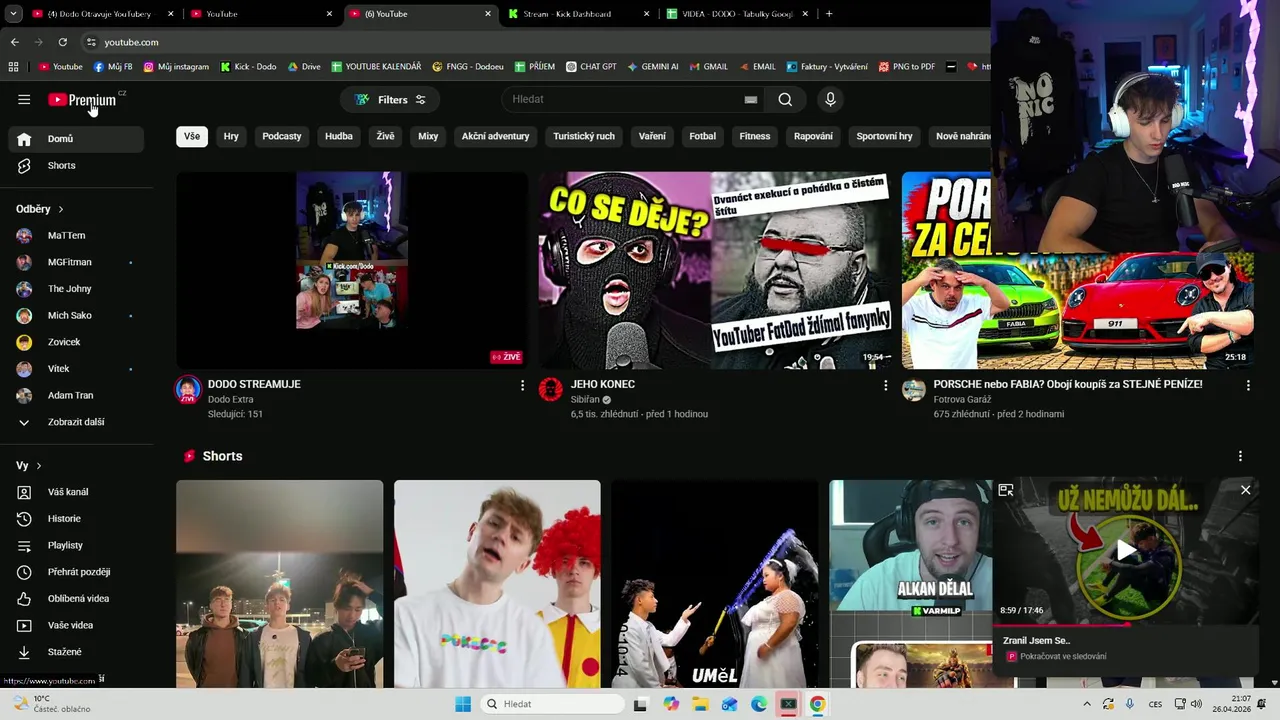Select the Podcasty filter chip
Screen dimensions: 1280x720
coord(282,136)
